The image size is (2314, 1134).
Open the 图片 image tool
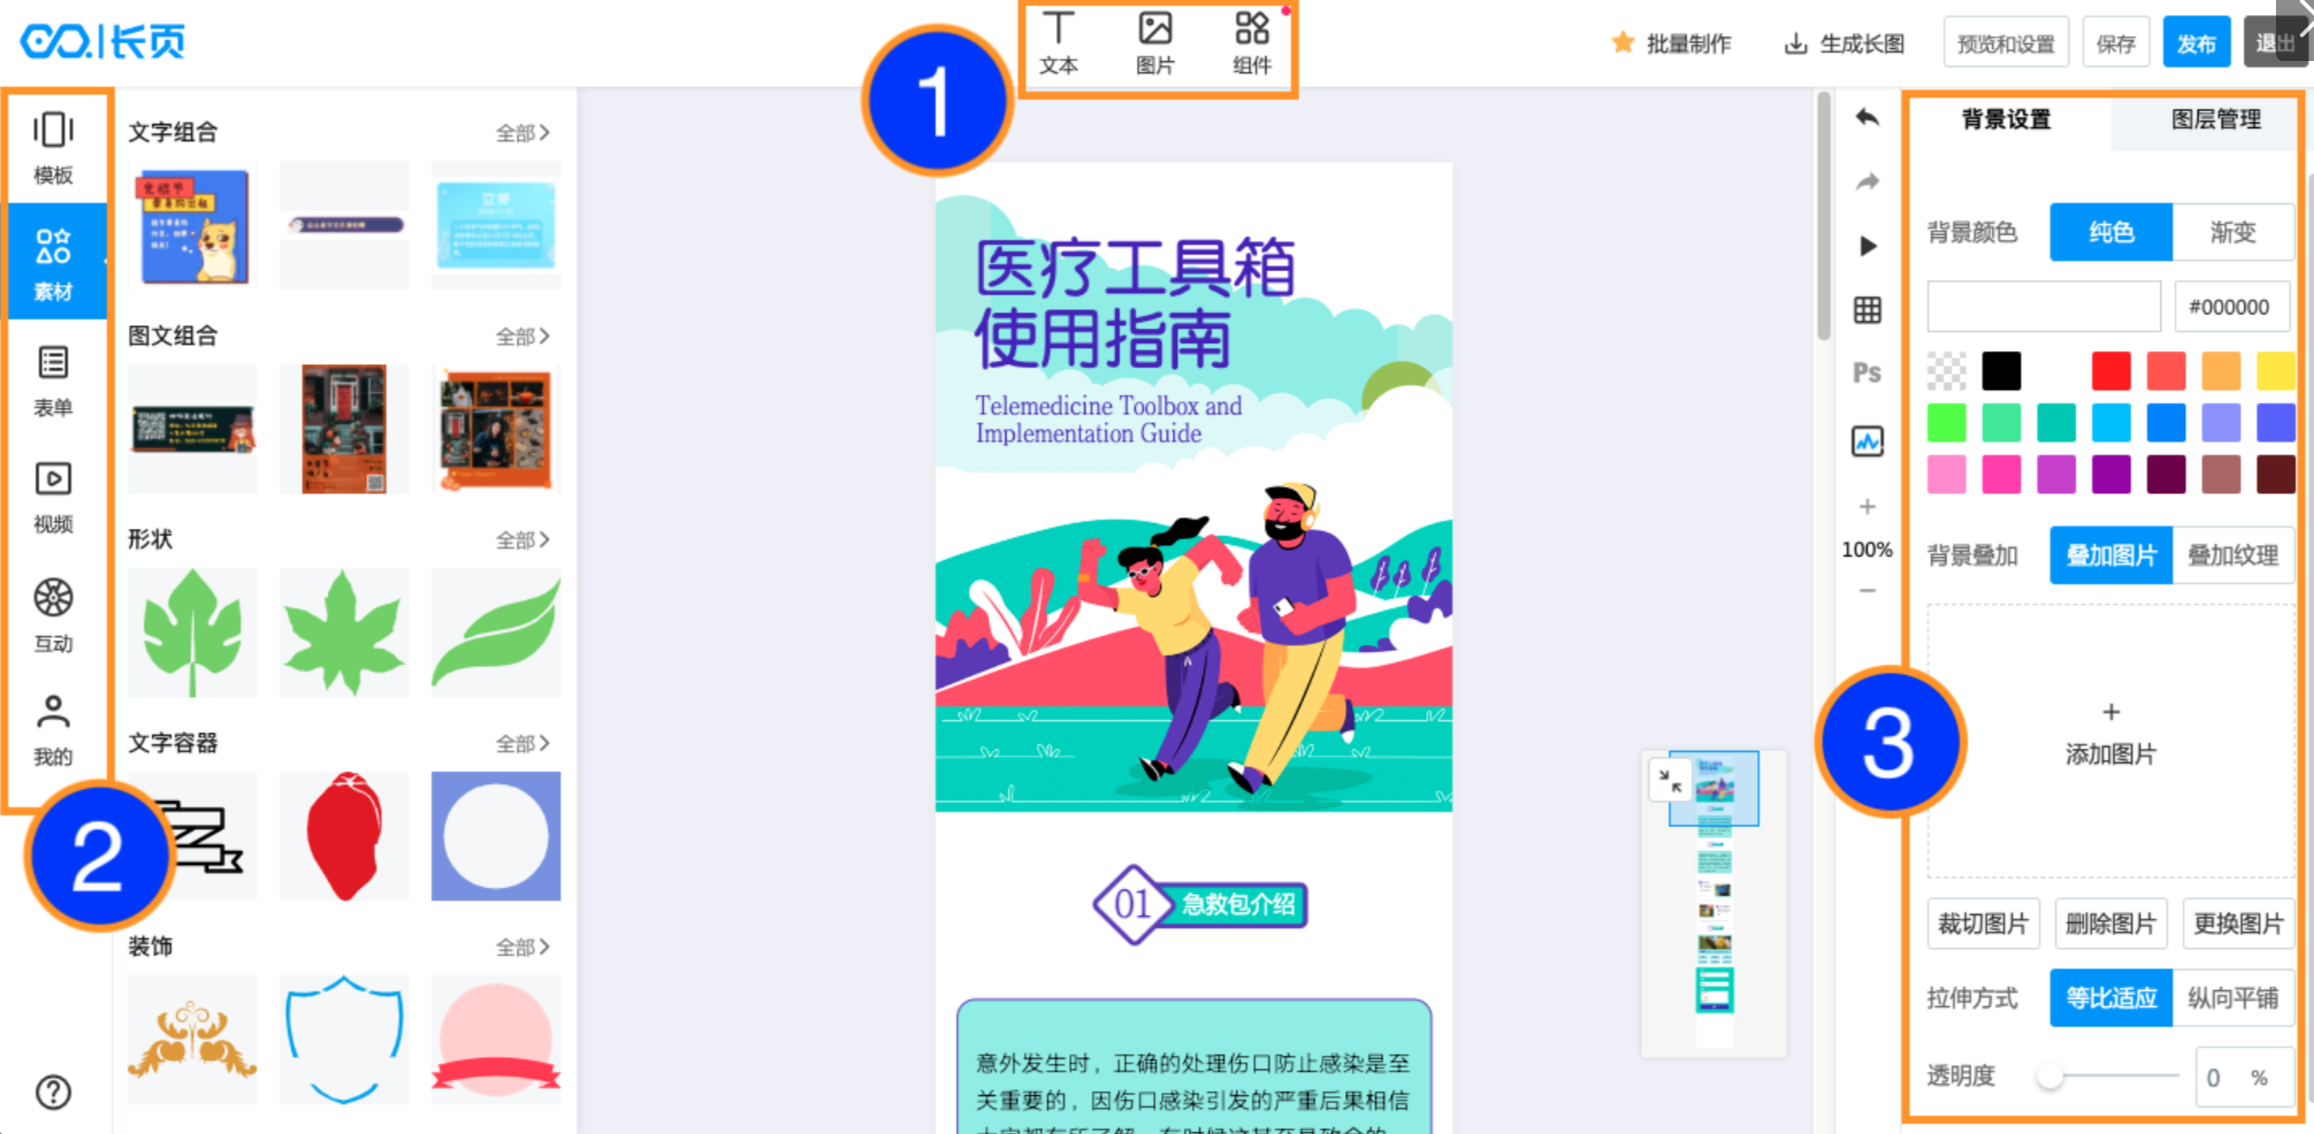coord(1155,44)
